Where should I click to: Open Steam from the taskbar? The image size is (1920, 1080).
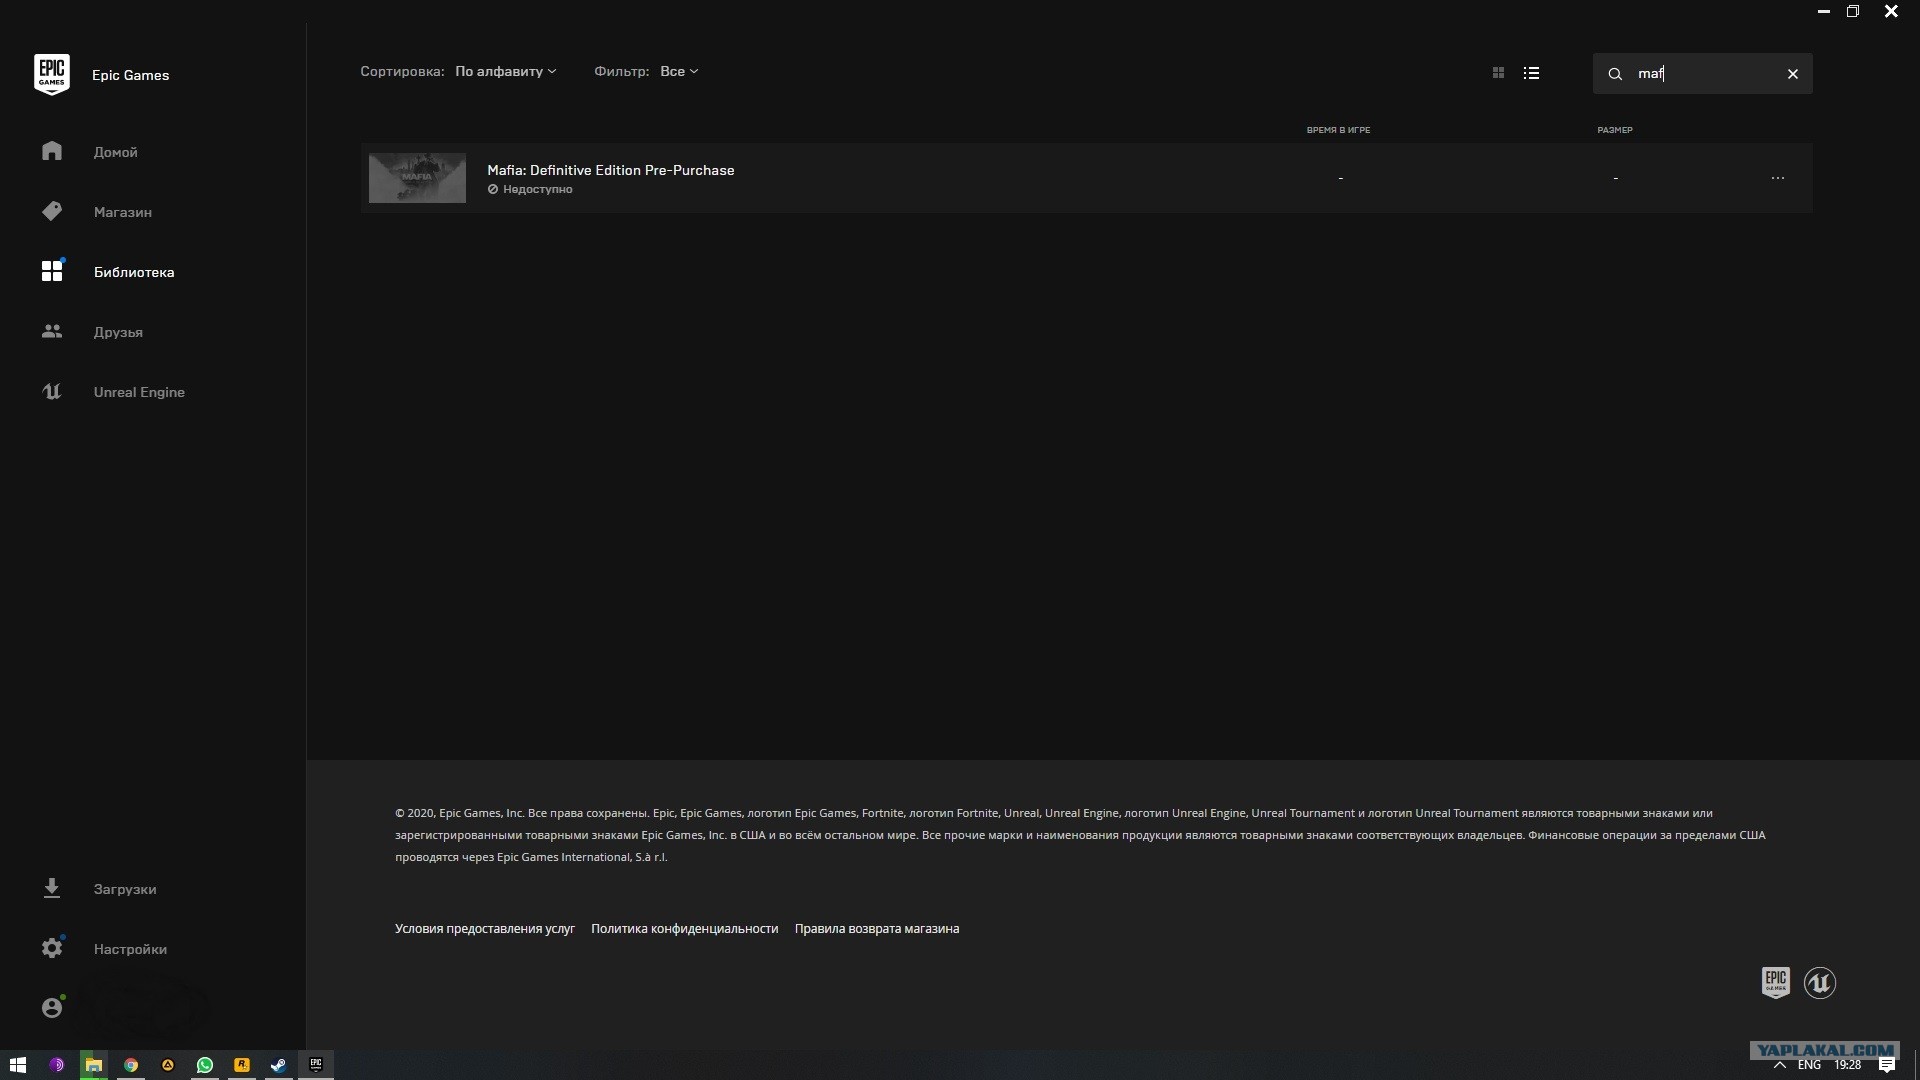(x=279, y=1065)
